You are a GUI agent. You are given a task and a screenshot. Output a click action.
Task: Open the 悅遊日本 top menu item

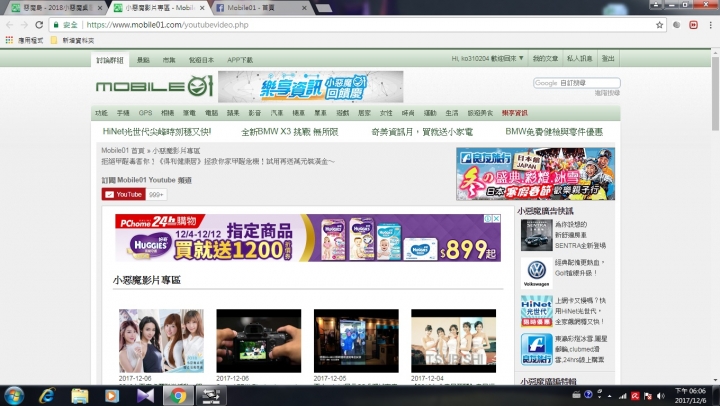(x=201, y=60)
